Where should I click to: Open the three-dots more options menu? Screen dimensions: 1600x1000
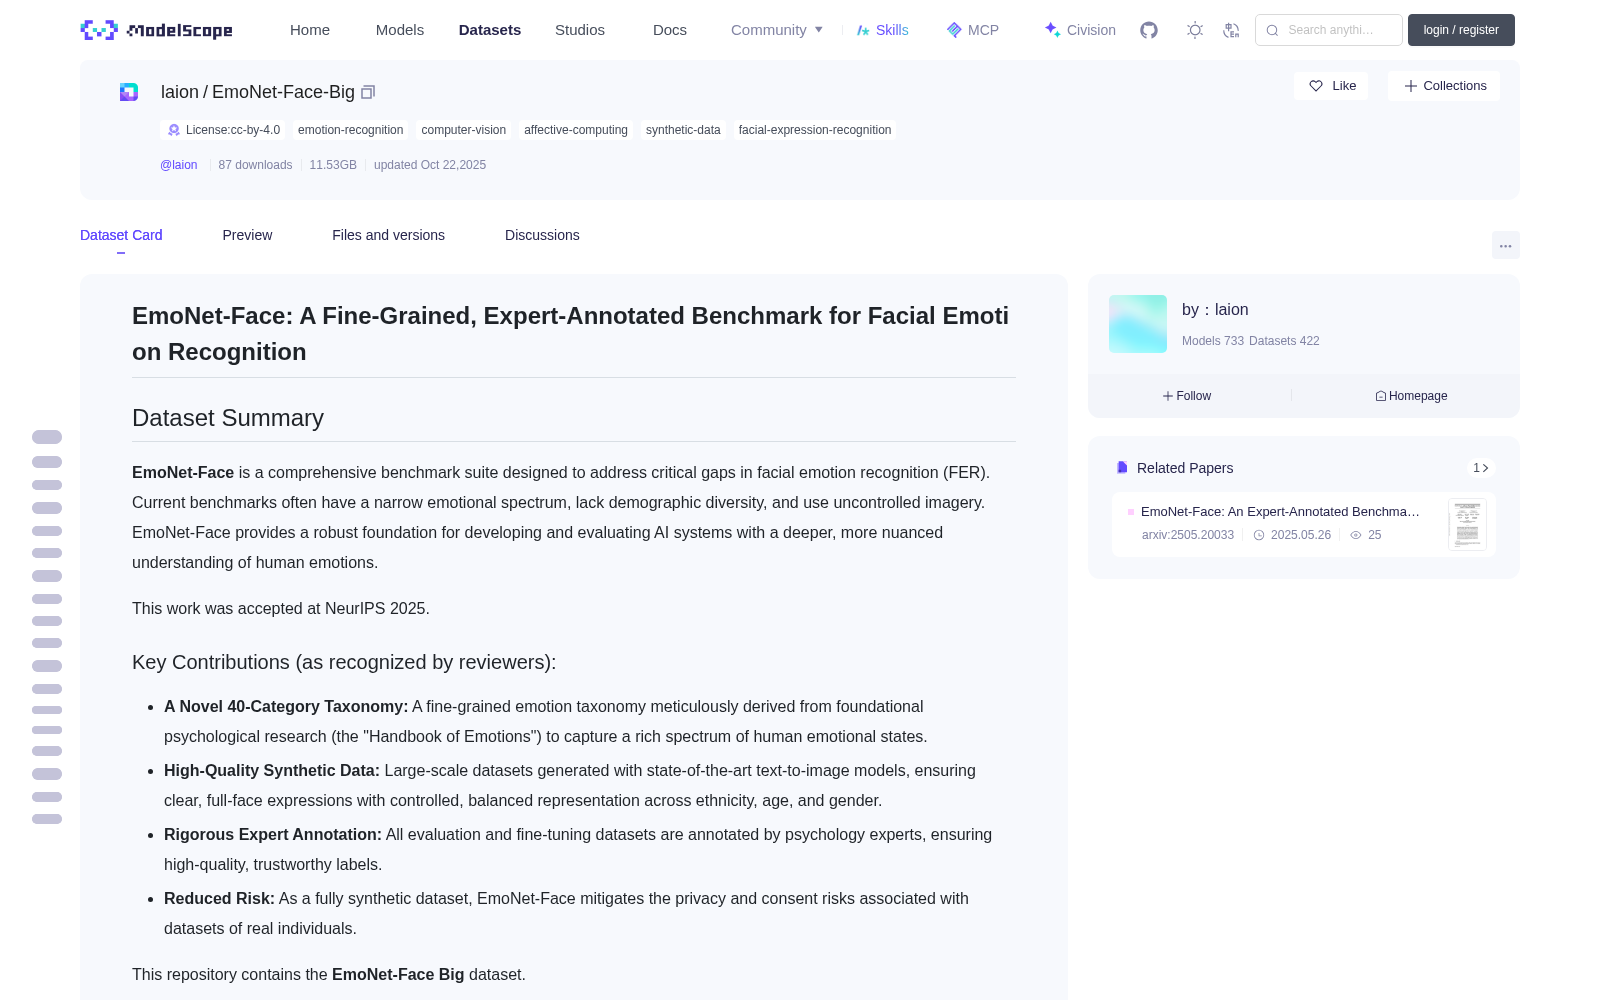(1505, 245)
